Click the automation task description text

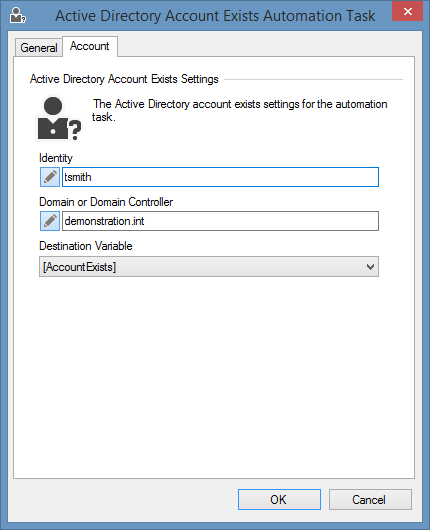pyautogui.click(x=239, y=110)
